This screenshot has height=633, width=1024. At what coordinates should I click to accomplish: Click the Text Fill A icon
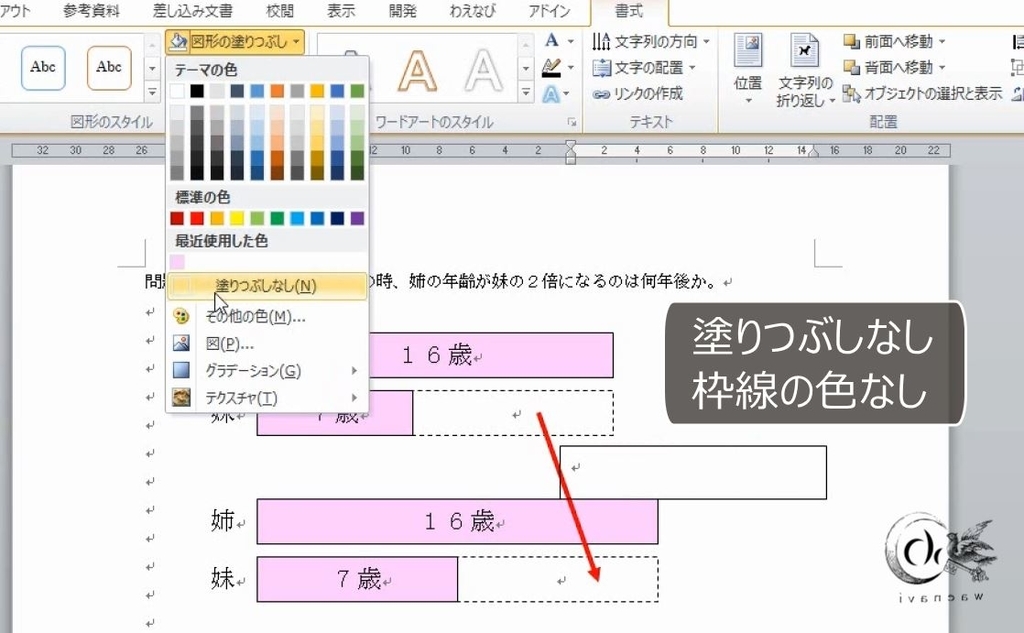[552, 41]
